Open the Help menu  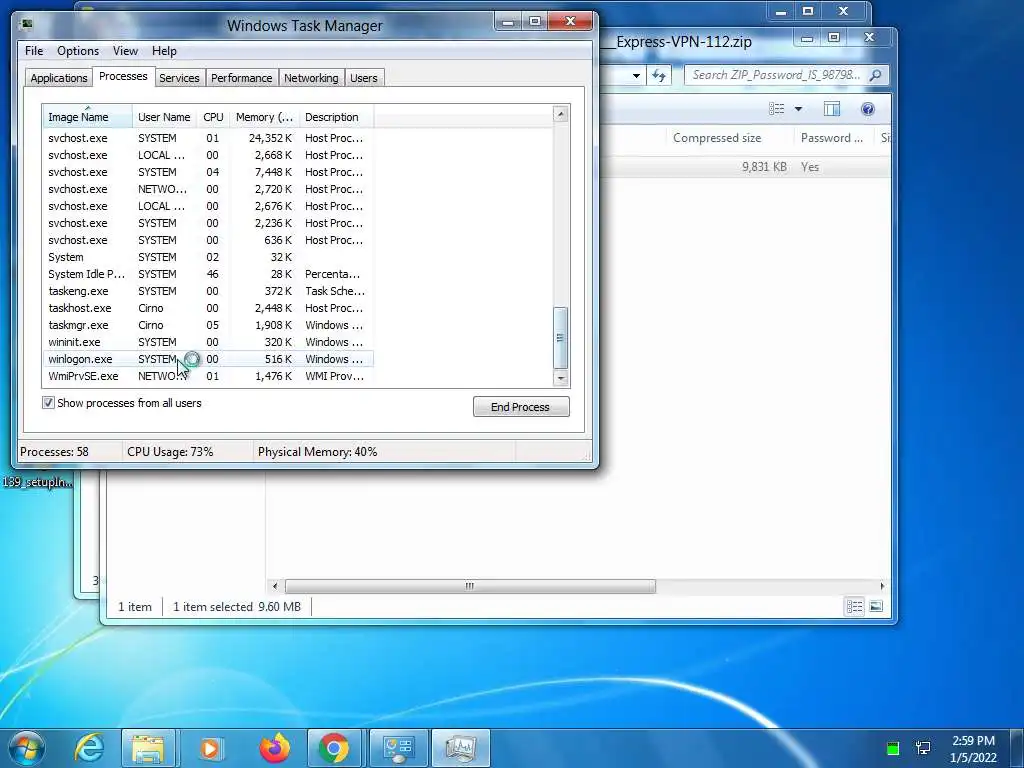click(x=164, y=51)
